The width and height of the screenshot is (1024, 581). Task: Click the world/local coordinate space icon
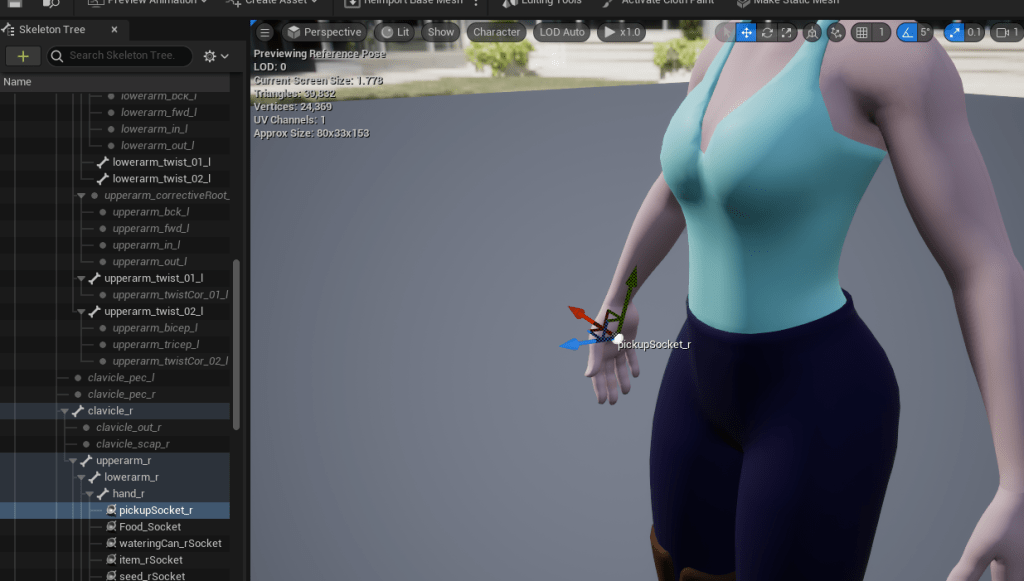click(812, 32)
